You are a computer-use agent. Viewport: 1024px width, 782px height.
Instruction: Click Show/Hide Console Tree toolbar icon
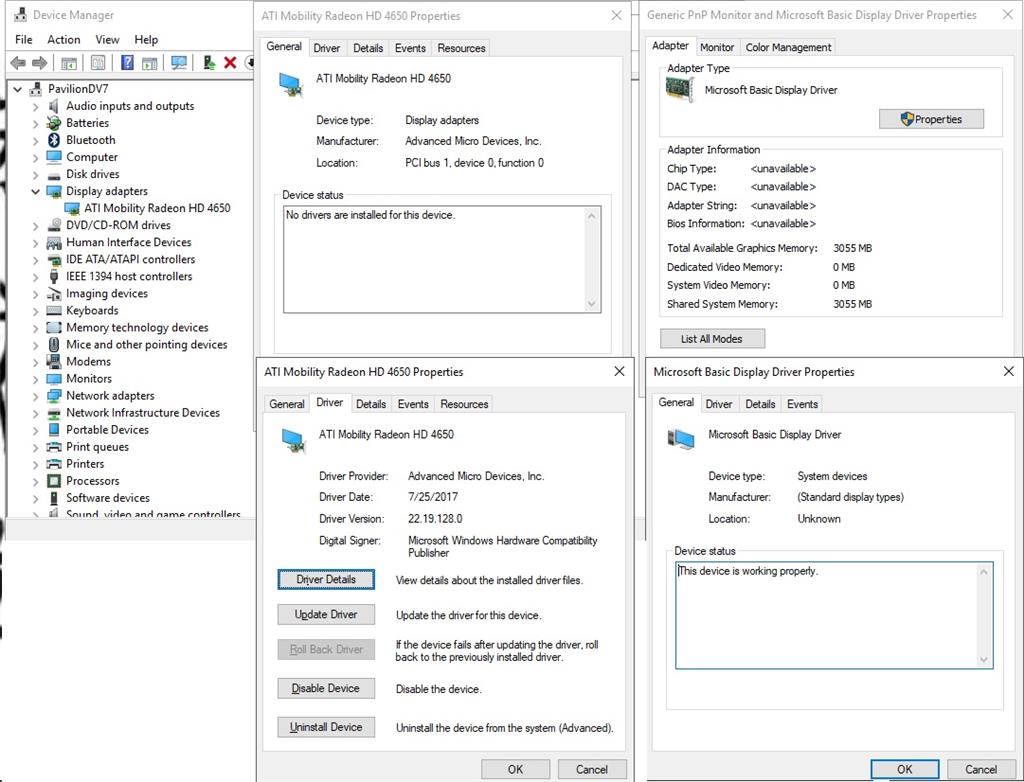point(69,63)
